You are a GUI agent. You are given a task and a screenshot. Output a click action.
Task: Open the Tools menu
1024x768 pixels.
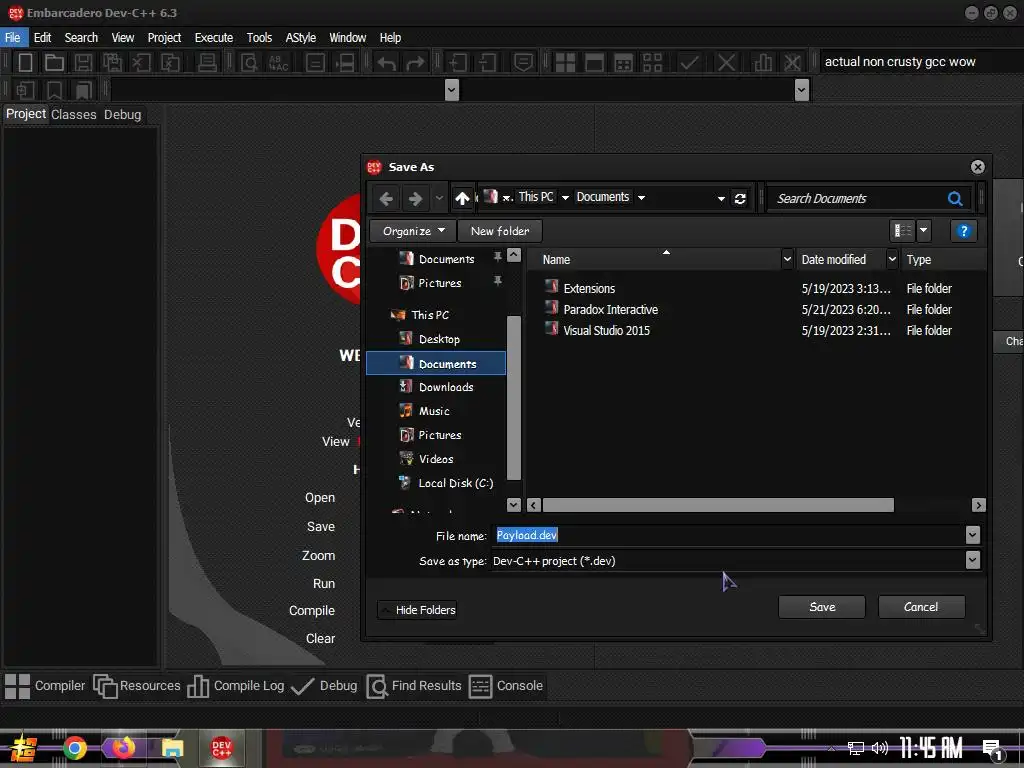[259, 38]
